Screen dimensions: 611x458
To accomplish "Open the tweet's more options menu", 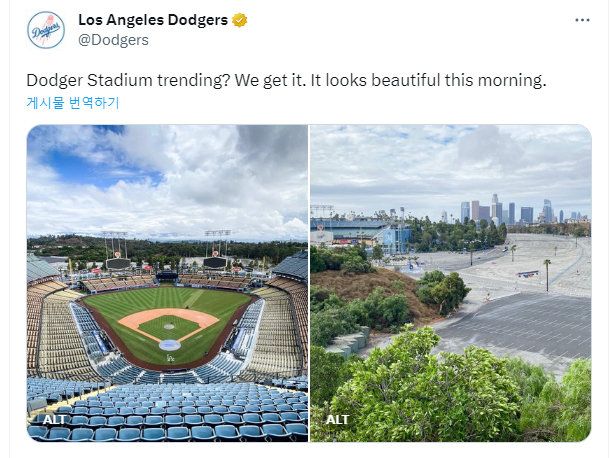I will point(582,20).
